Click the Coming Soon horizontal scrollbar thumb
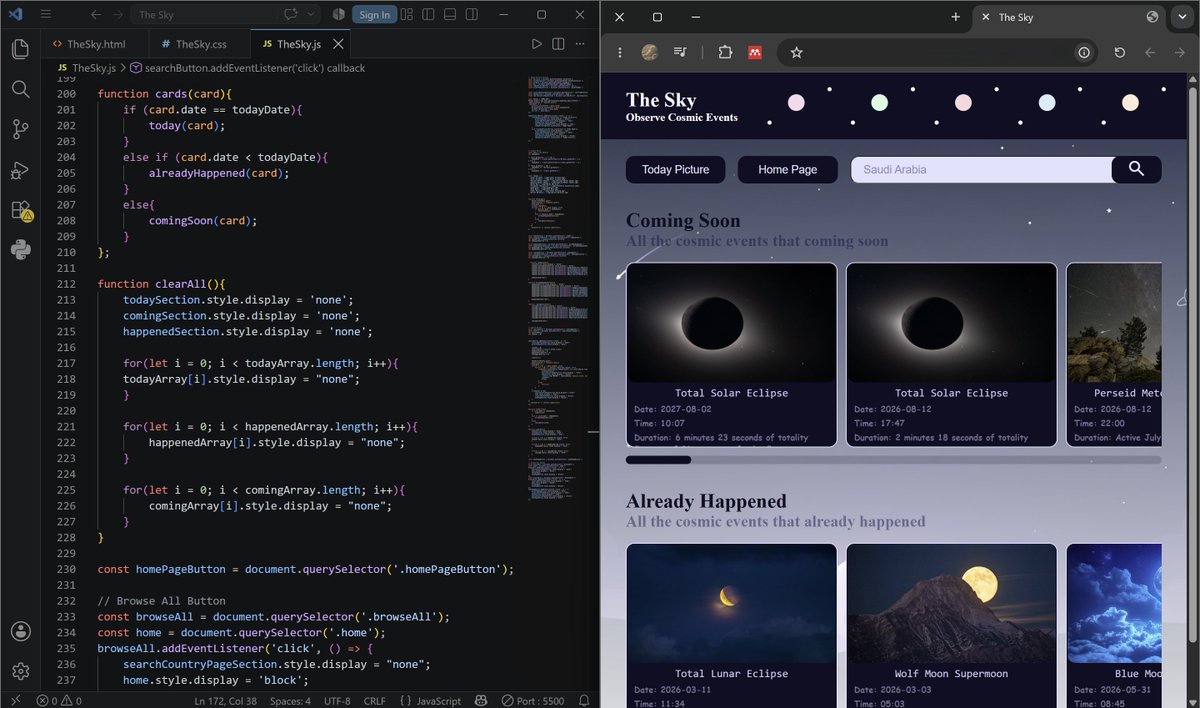Viewport: 1200px width, 708px height. [x=658, y=460]
